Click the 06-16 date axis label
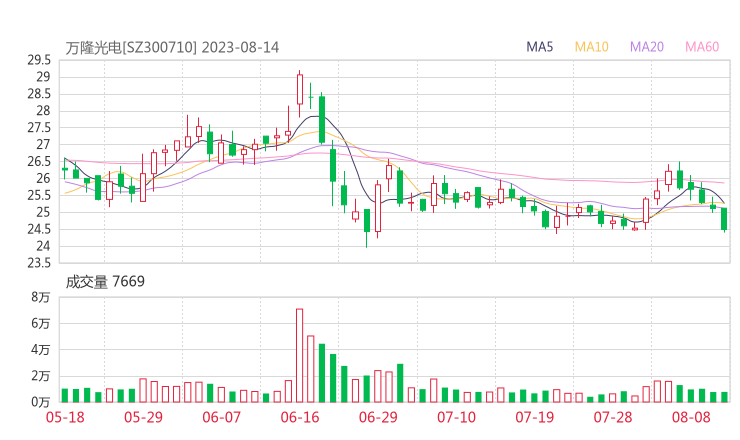Image resolution: width=740 pixels, height=440 pixels. [x=300, y=417]
